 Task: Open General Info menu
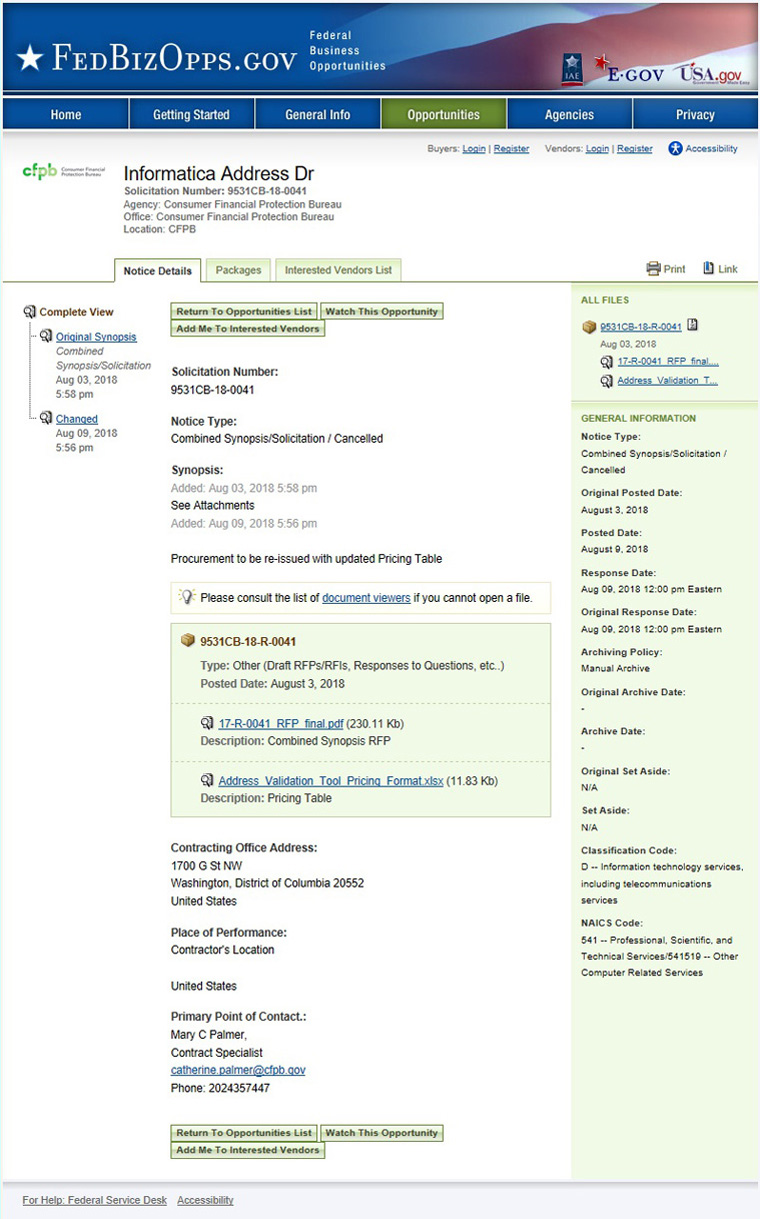[318, 114]
